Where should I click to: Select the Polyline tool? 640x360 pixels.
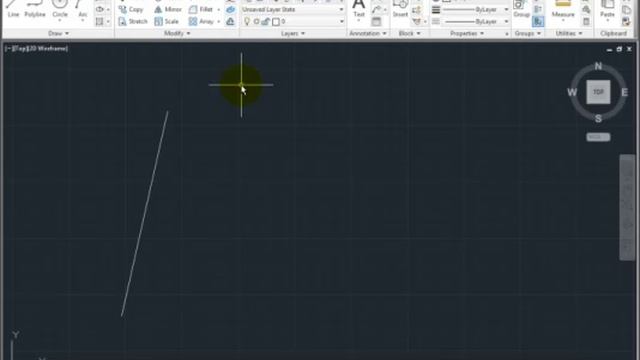(x=35, y=9)
